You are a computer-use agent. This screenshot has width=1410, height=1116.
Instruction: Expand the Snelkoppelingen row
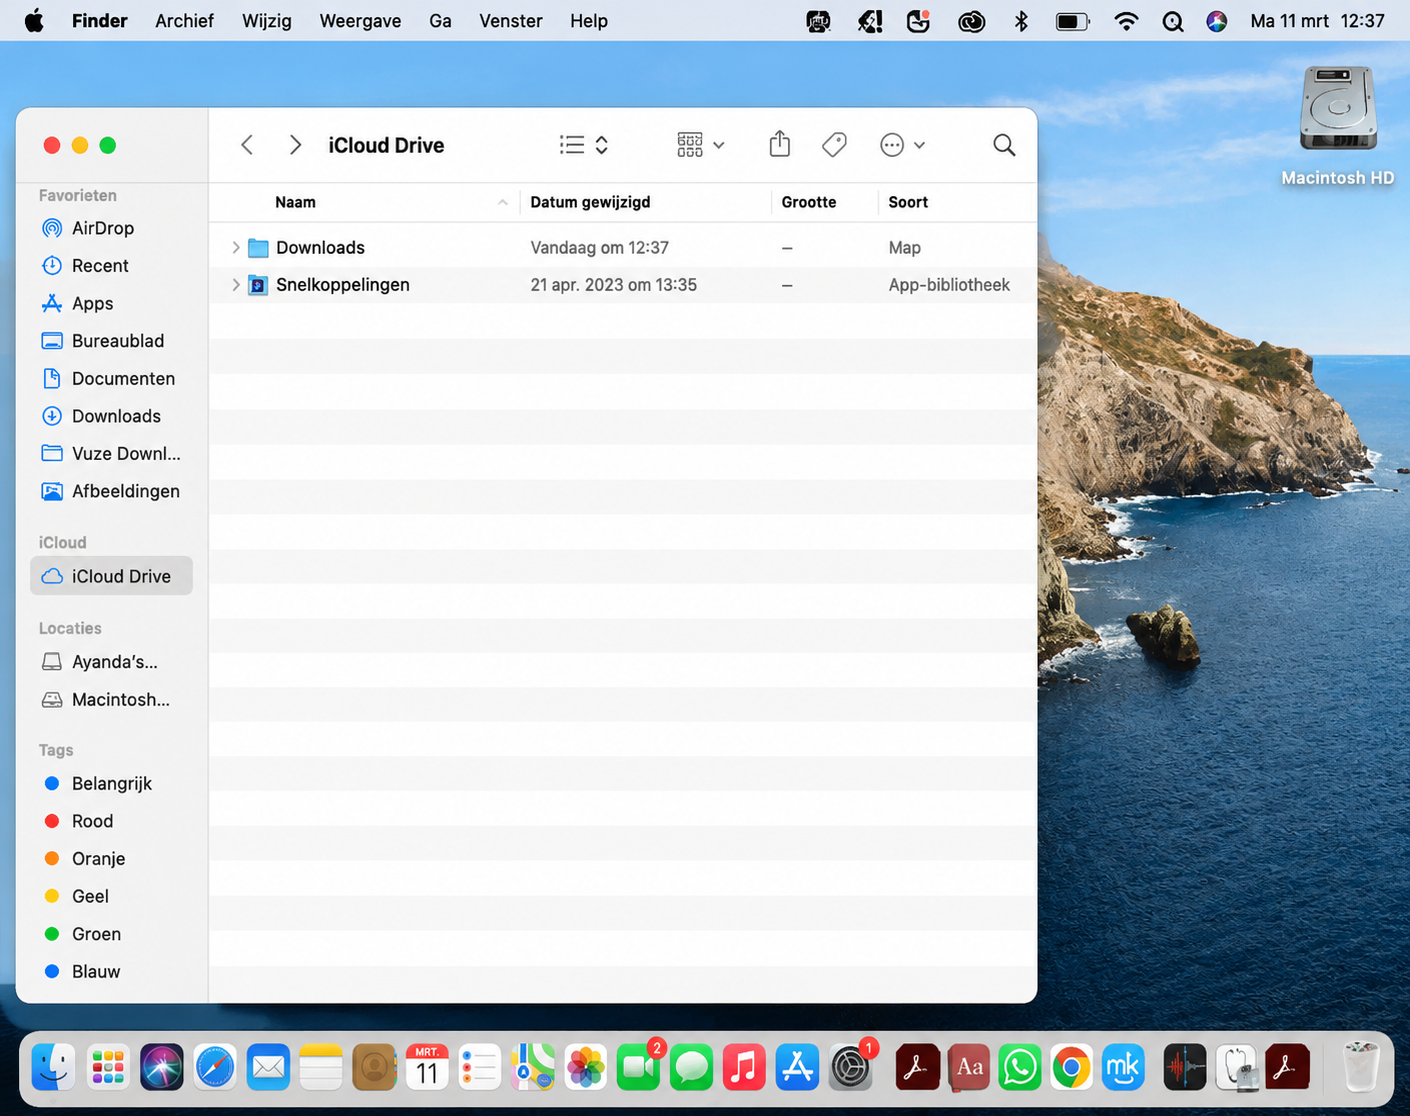click(235, 285)
